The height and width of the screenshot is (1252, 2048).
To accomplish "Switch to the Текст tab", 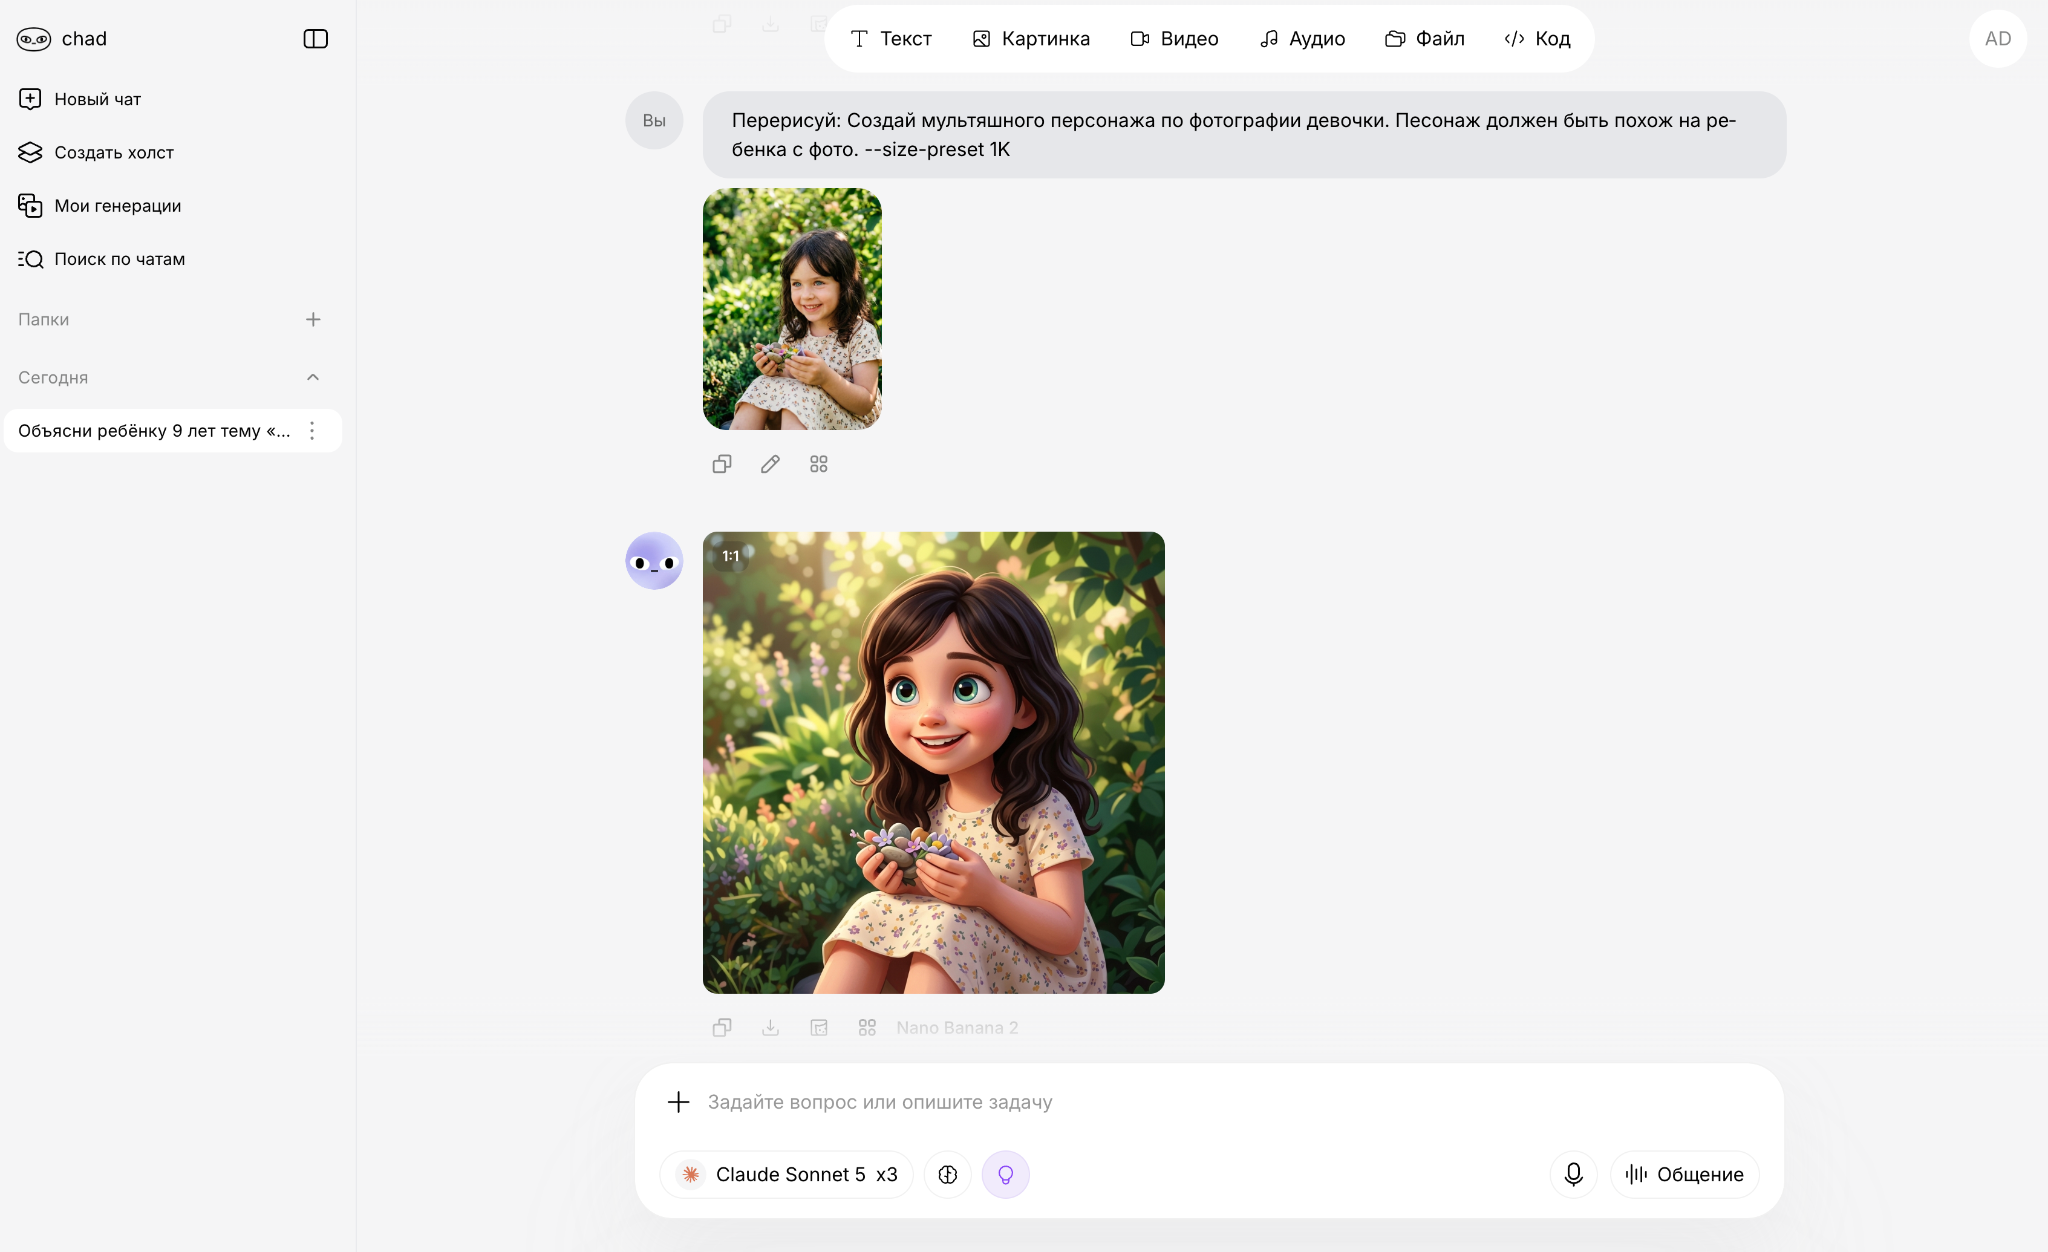I will click(890, 39).
